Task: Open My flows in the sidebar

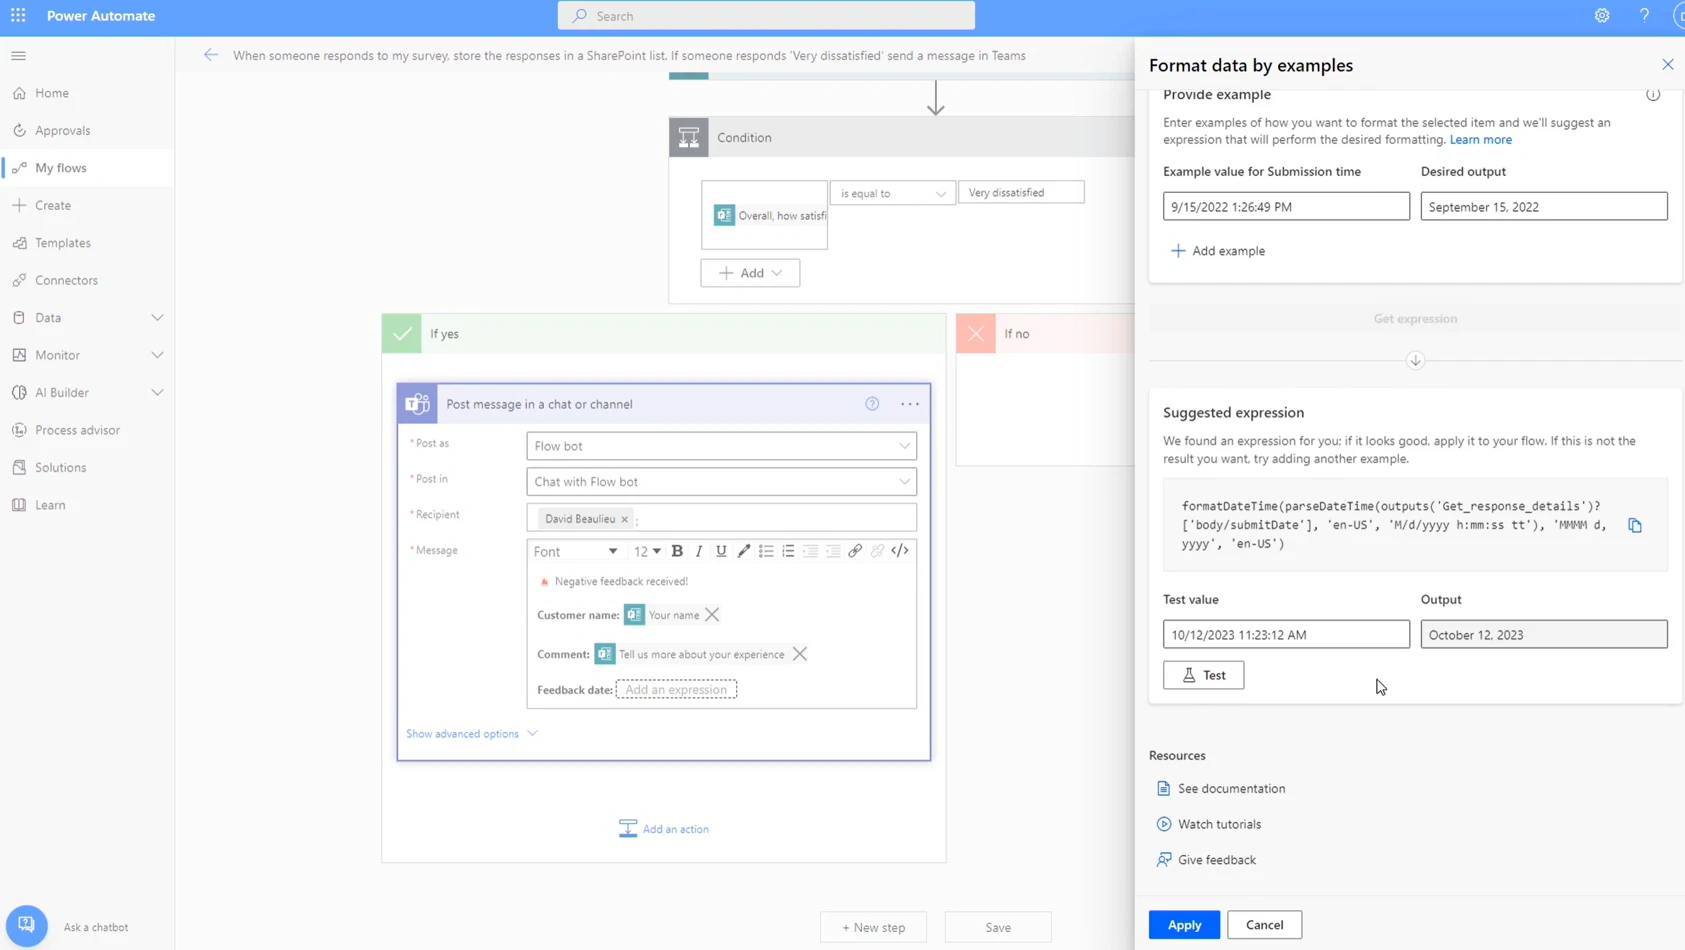Action: coord(87,168)
